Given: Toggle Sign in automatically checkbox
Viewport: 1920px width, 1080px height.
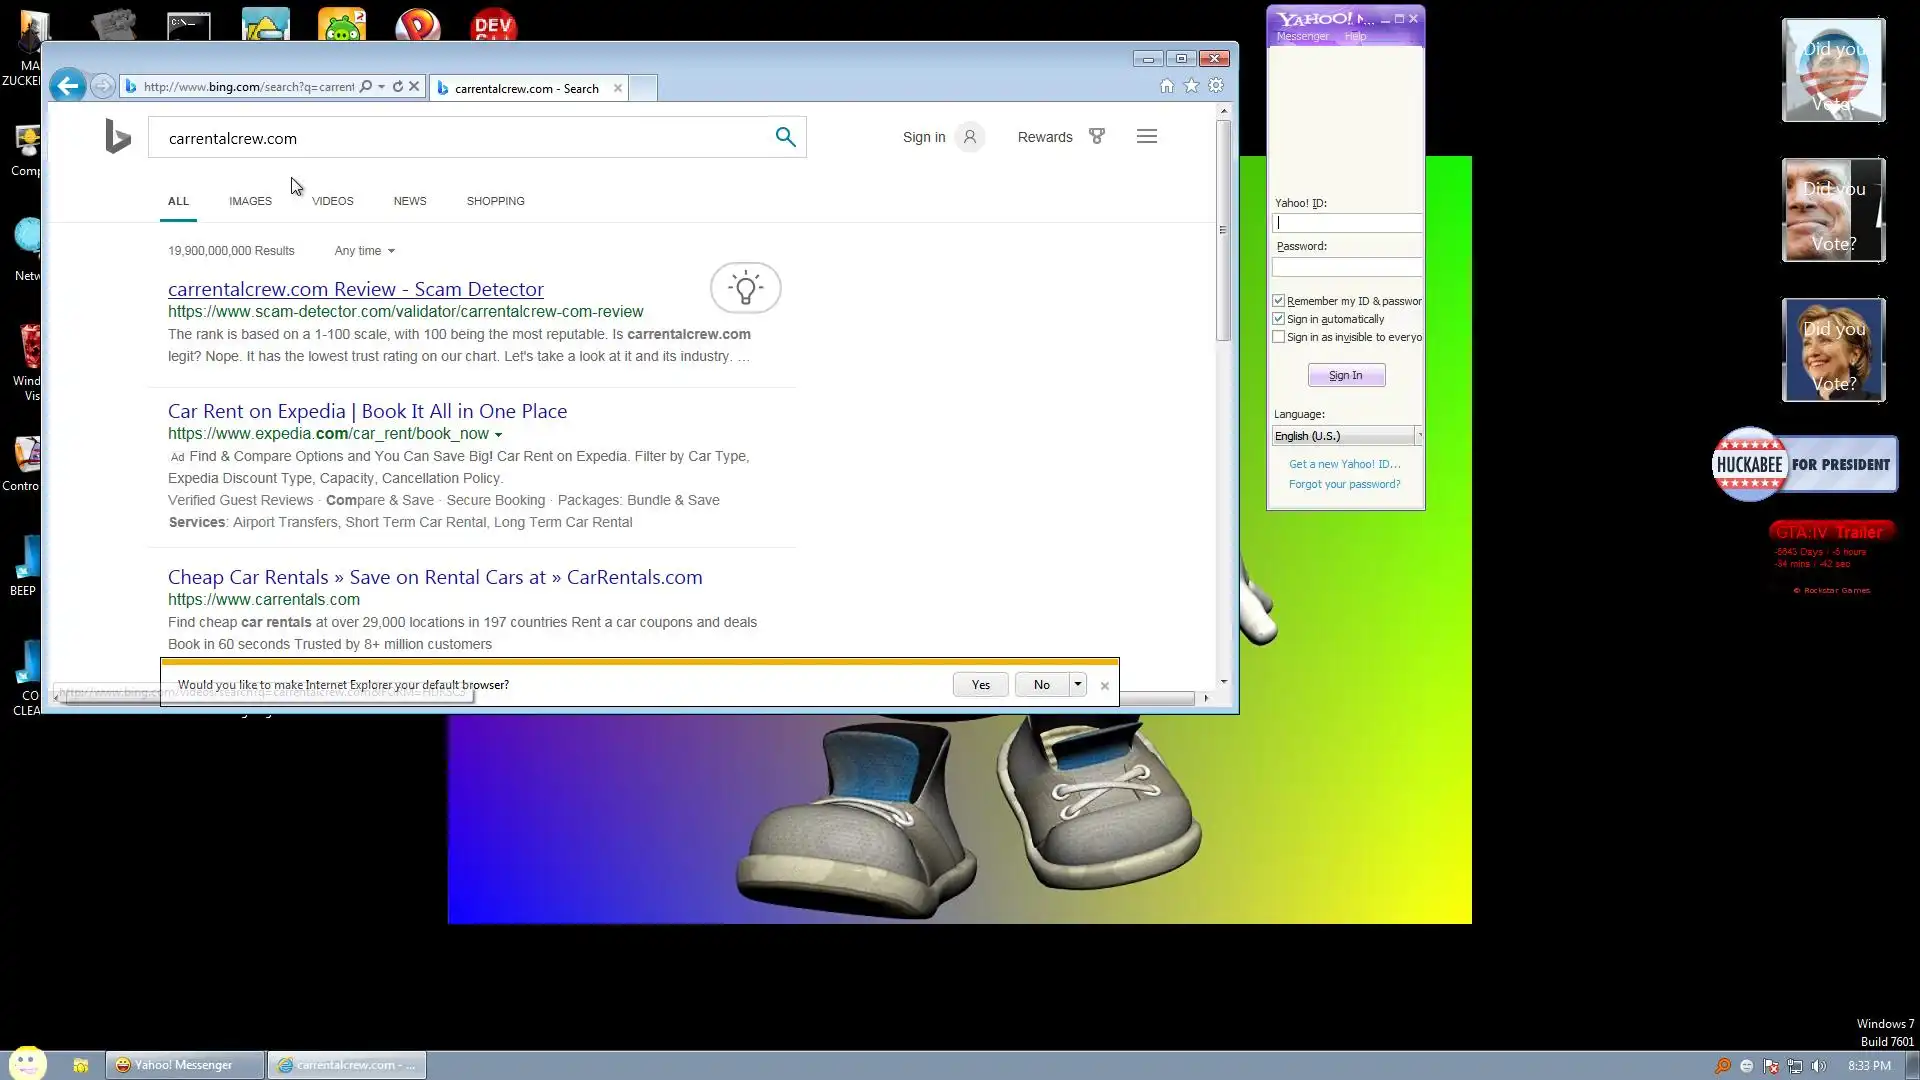Looking at the screenshot, I should [1278, 319].
